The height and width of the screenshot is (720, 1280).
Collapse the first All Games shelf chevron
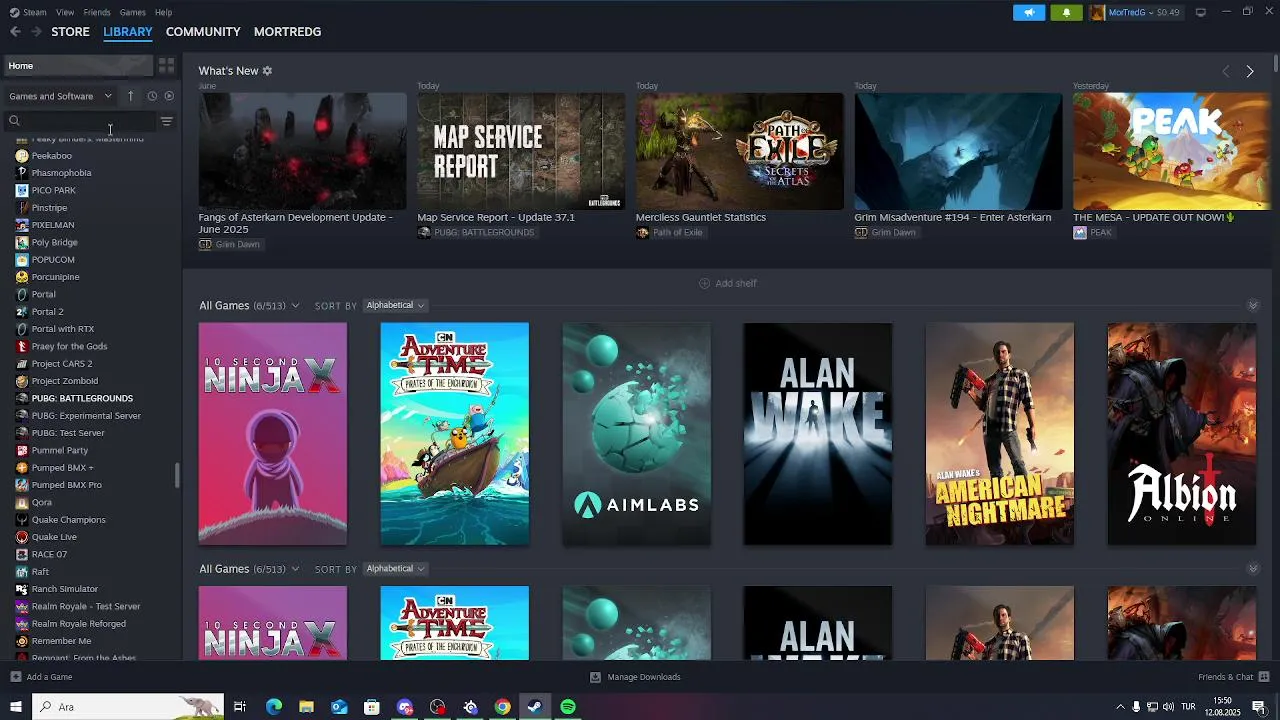click(x=1253, y=305)
